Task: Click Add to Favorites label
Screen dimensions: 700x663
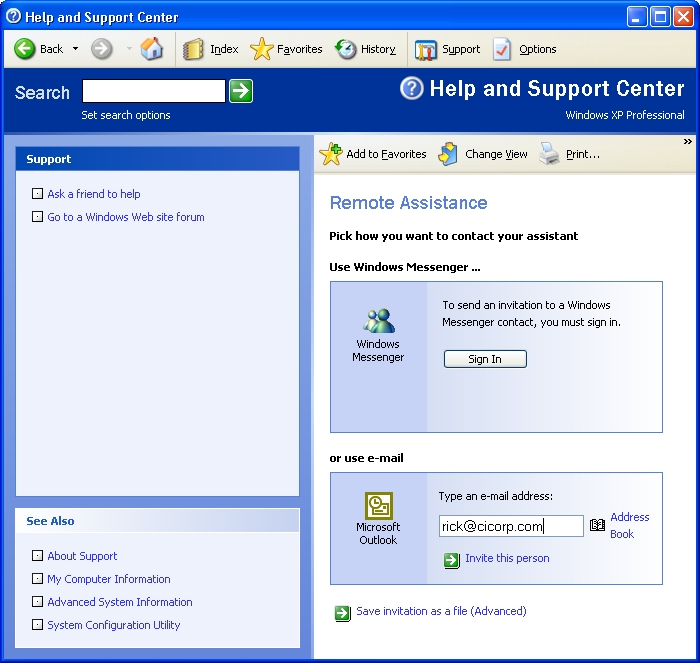Action: tap(386, 154)
